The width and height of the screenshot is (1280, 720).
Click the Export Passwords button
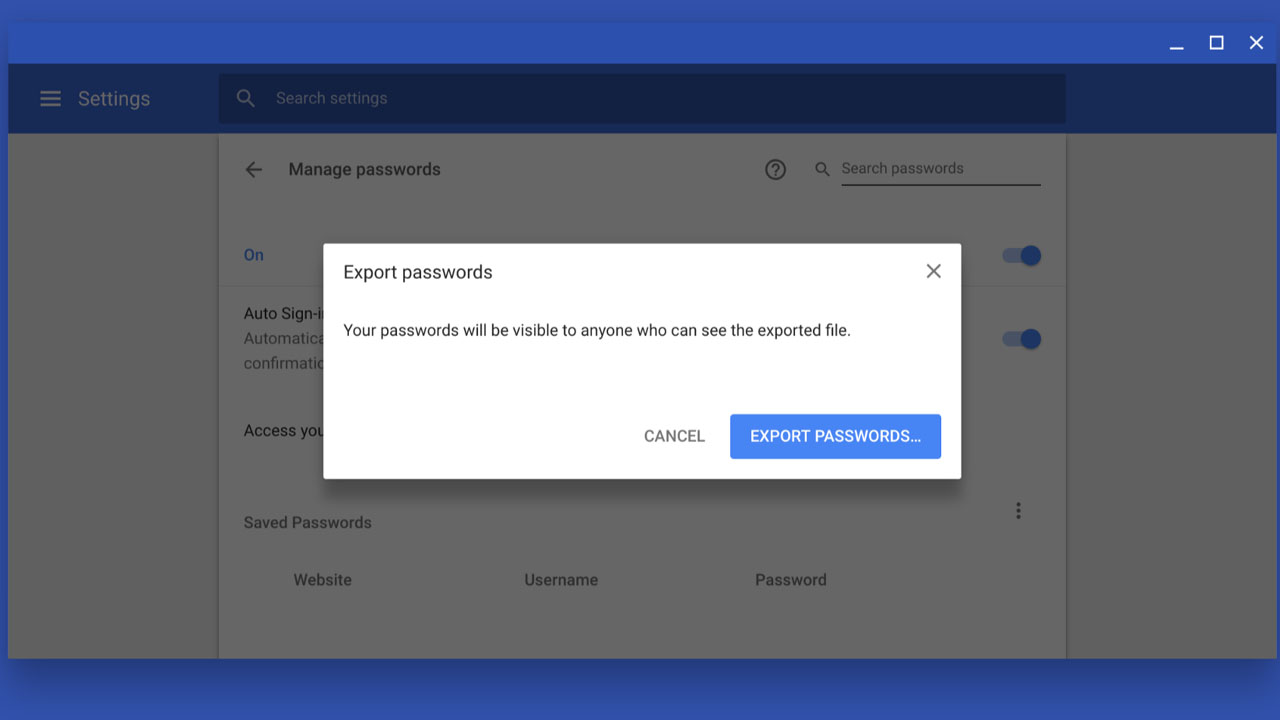[x=835, y=436]
